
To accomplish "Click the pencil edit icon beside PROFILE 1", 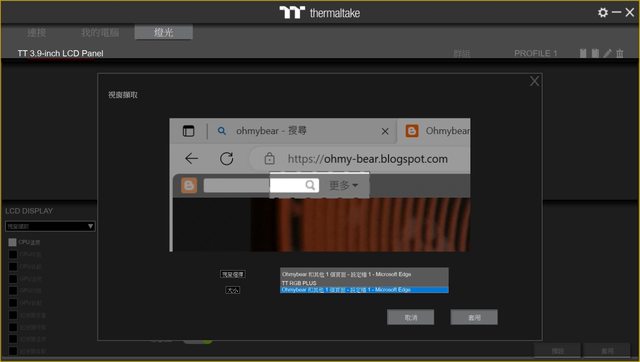I will 608,53.
